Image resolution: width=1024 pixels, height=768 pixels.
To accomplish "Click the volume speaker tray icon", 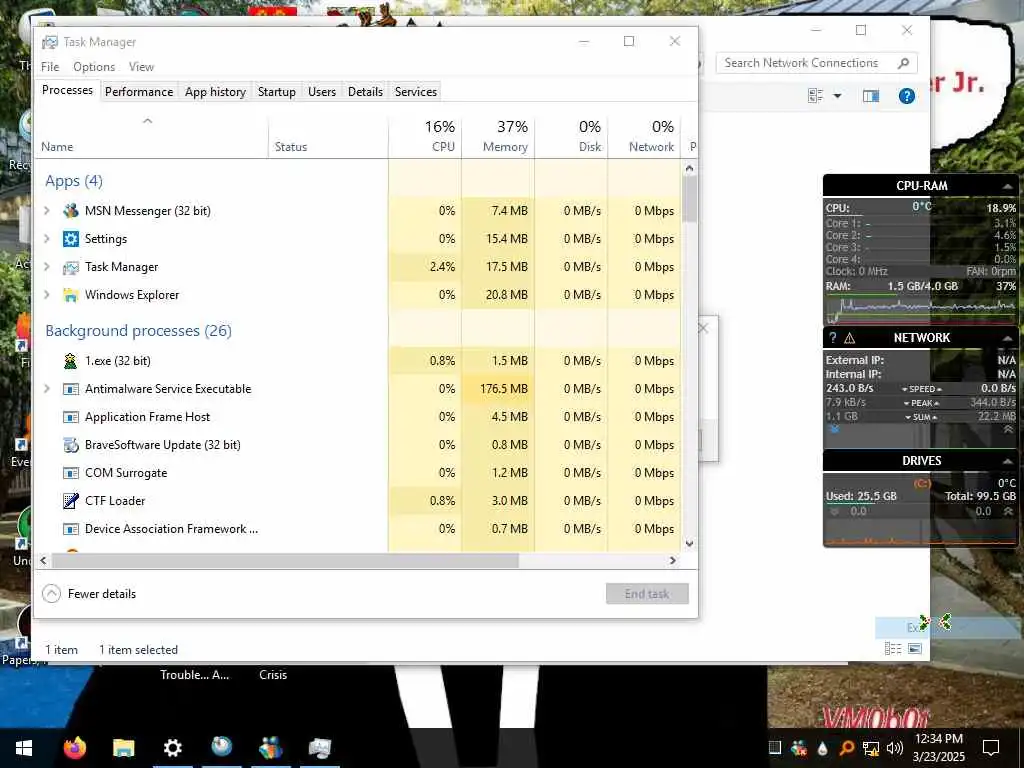I will (x=895, y=748).
